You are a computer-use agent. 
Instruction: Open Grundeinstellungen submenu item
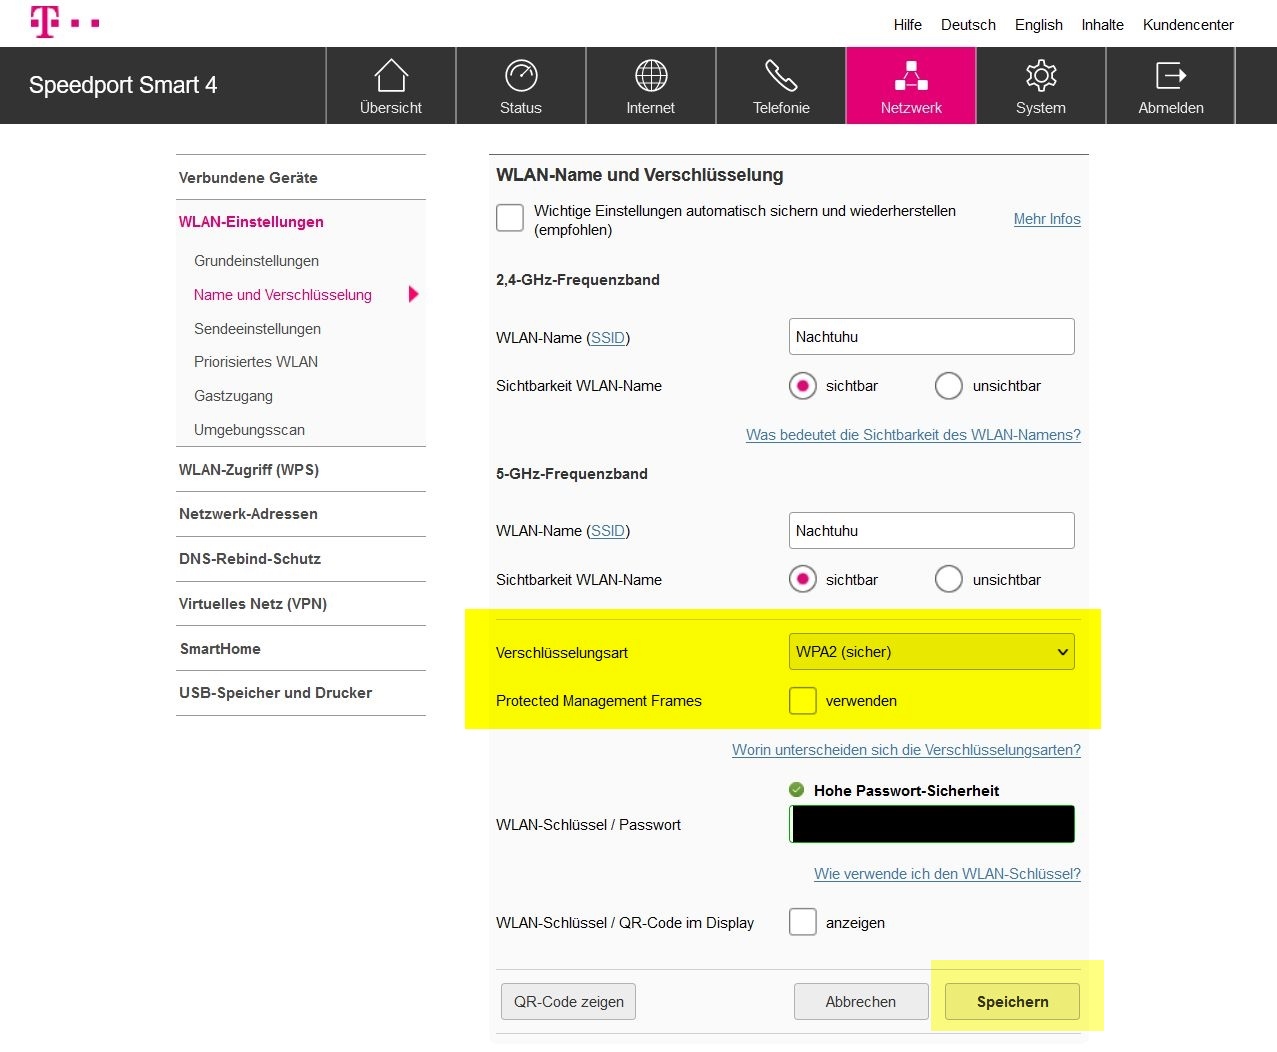pyautogui.click(x=256, y=261)
